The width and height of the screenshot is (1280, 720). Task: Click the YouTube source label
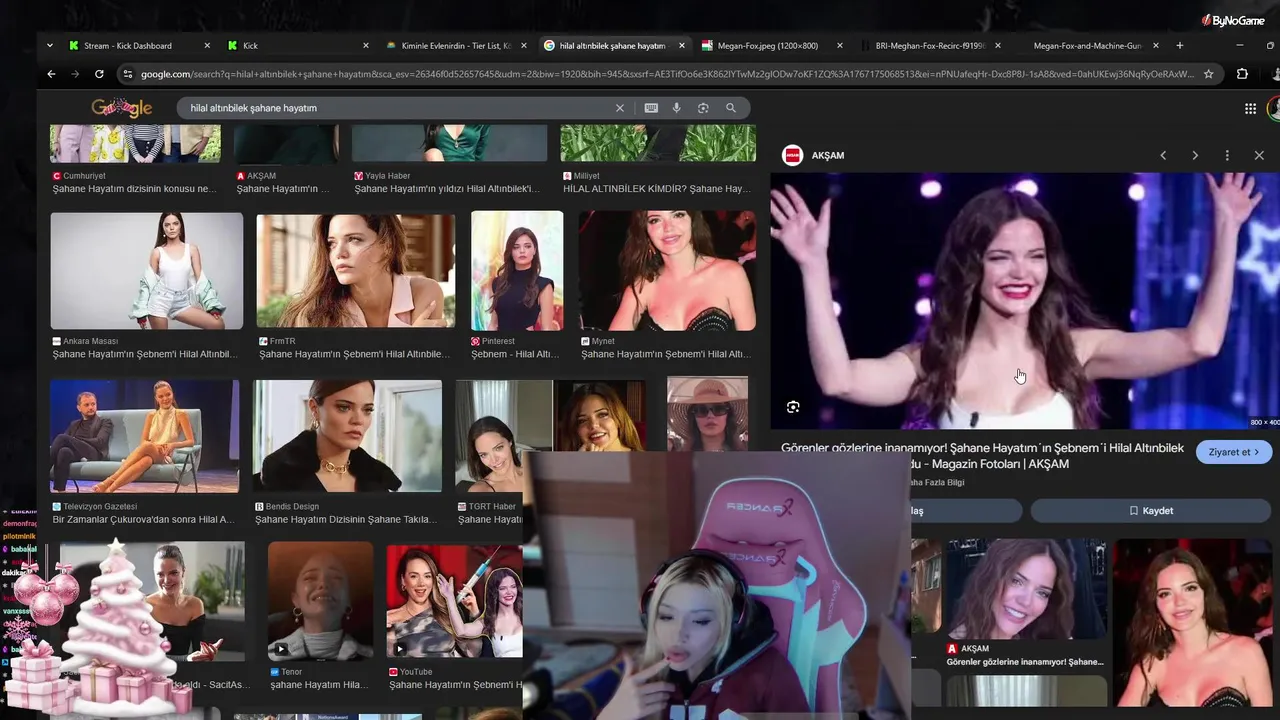click(416, 672)
